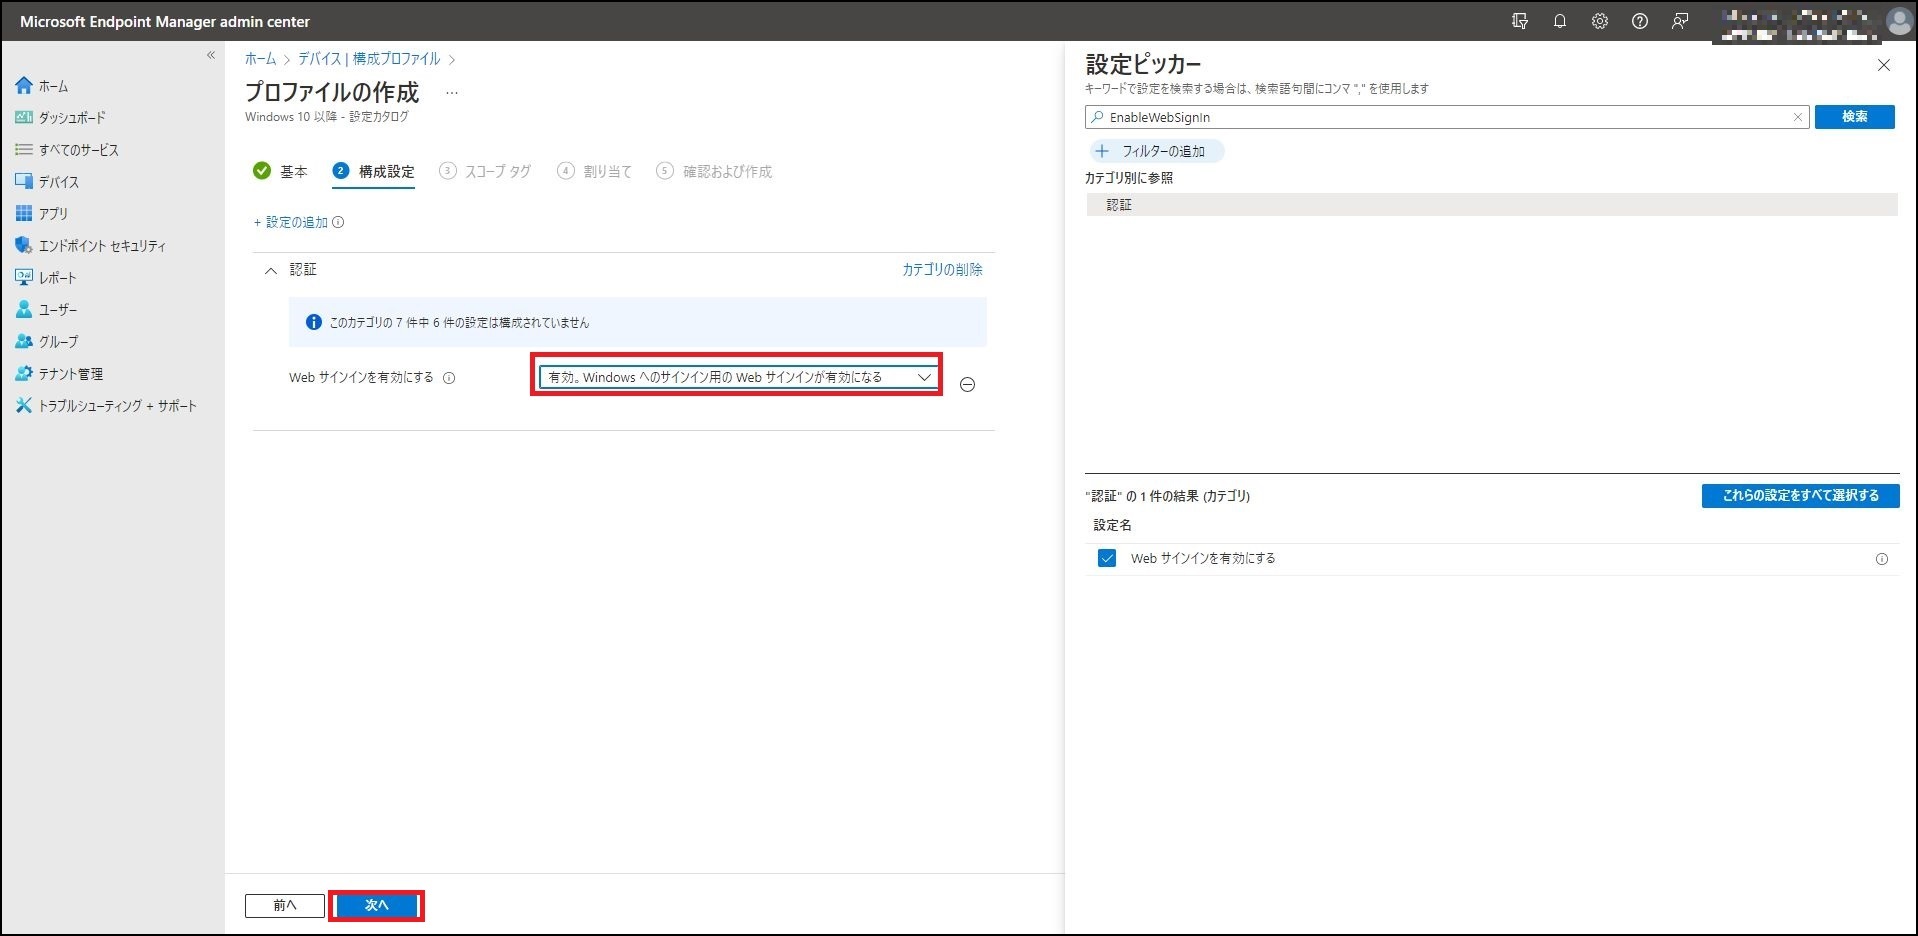Open アプリ in sidebar
The width and height of the screenshot is (1918, 936).
coord(42,214)
